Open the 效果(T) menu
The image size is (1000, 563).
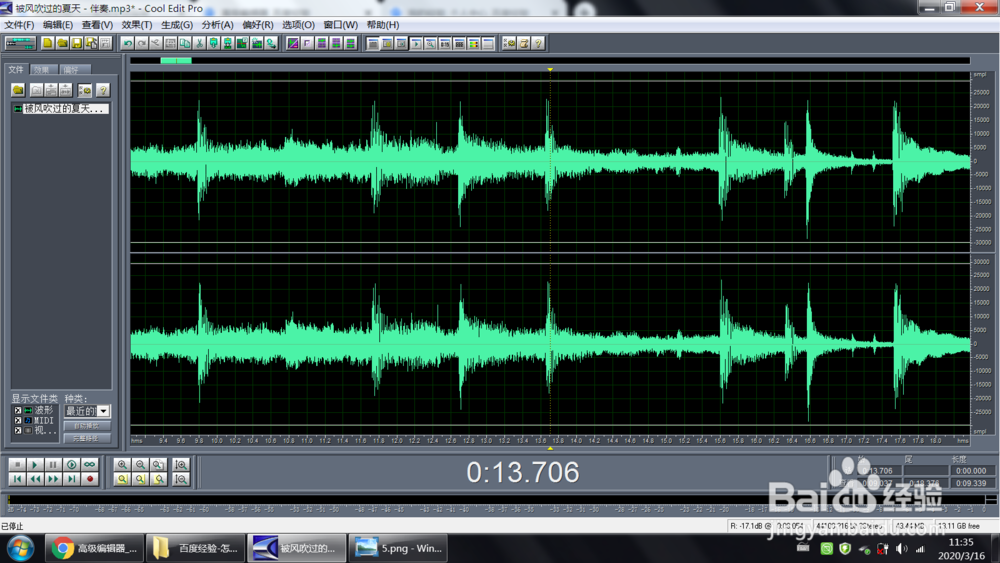tap(136, 24)
